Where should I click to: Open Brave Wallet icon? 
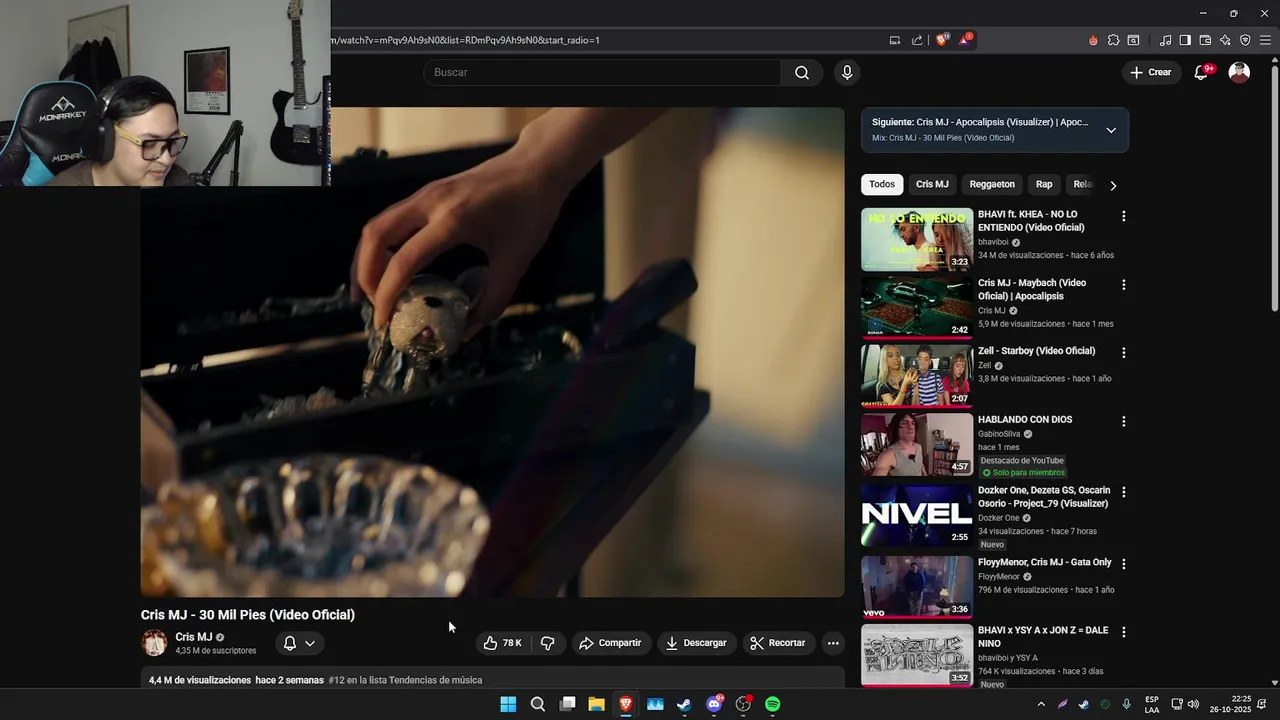(x=1205, y=40)
